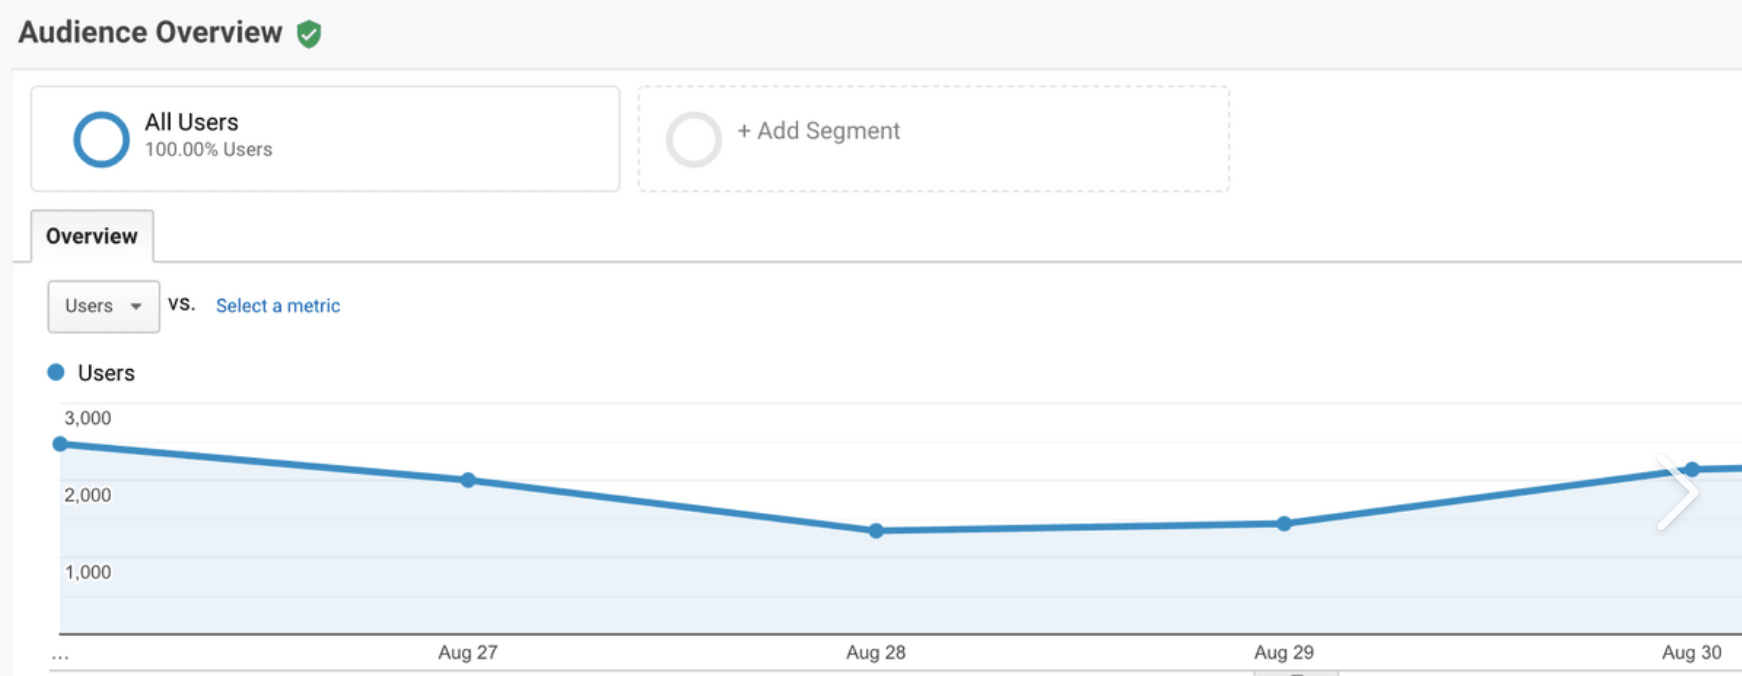Click the first data point on the chart

[x=63, y=443]
